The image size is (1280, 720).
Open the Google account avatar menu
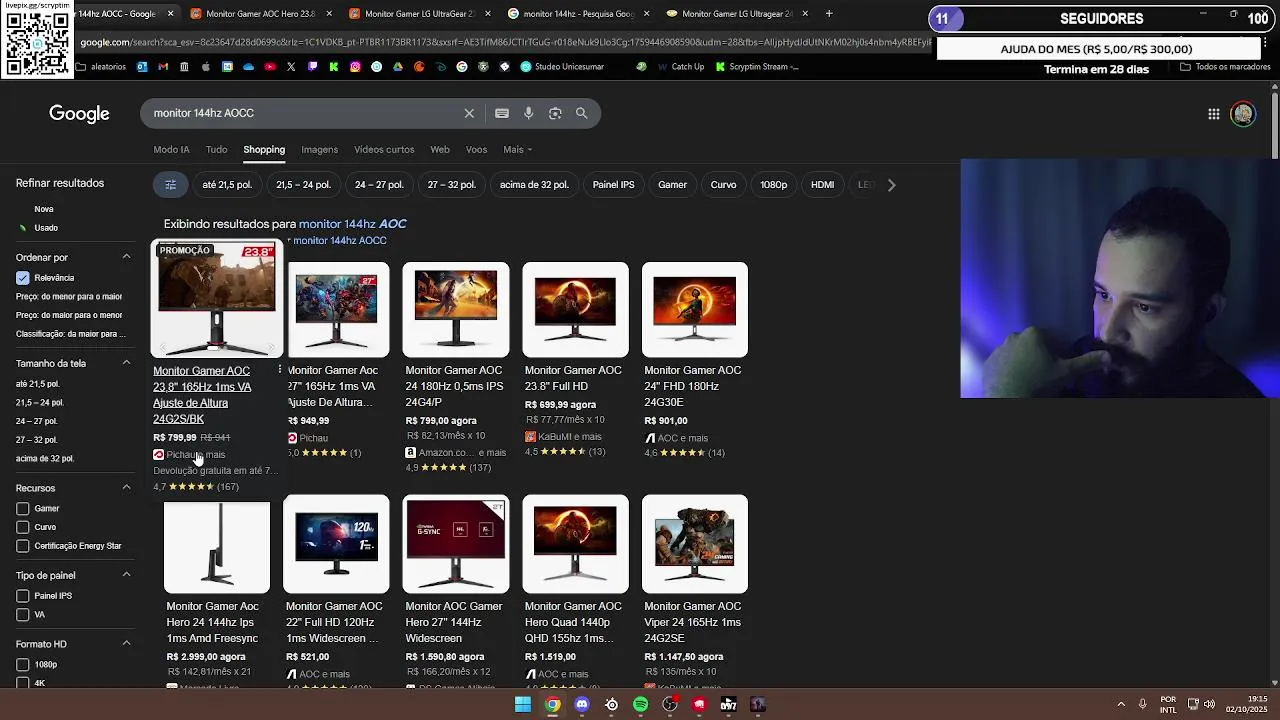[x=1243, y=114]
